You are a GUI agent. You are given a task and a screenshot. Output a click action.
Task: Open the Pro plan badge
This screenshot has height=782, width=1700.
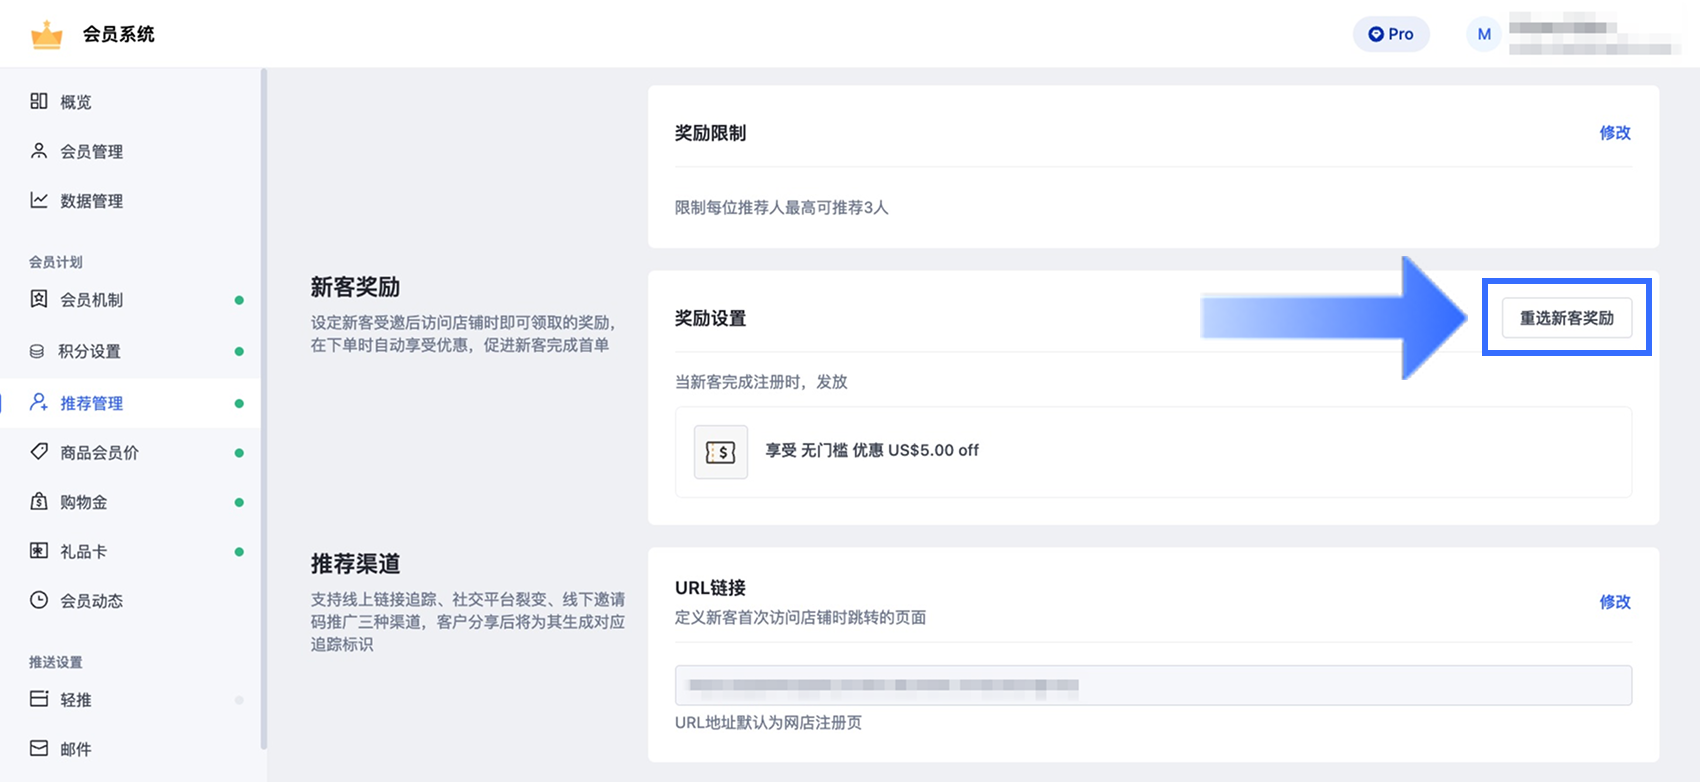1391,34
